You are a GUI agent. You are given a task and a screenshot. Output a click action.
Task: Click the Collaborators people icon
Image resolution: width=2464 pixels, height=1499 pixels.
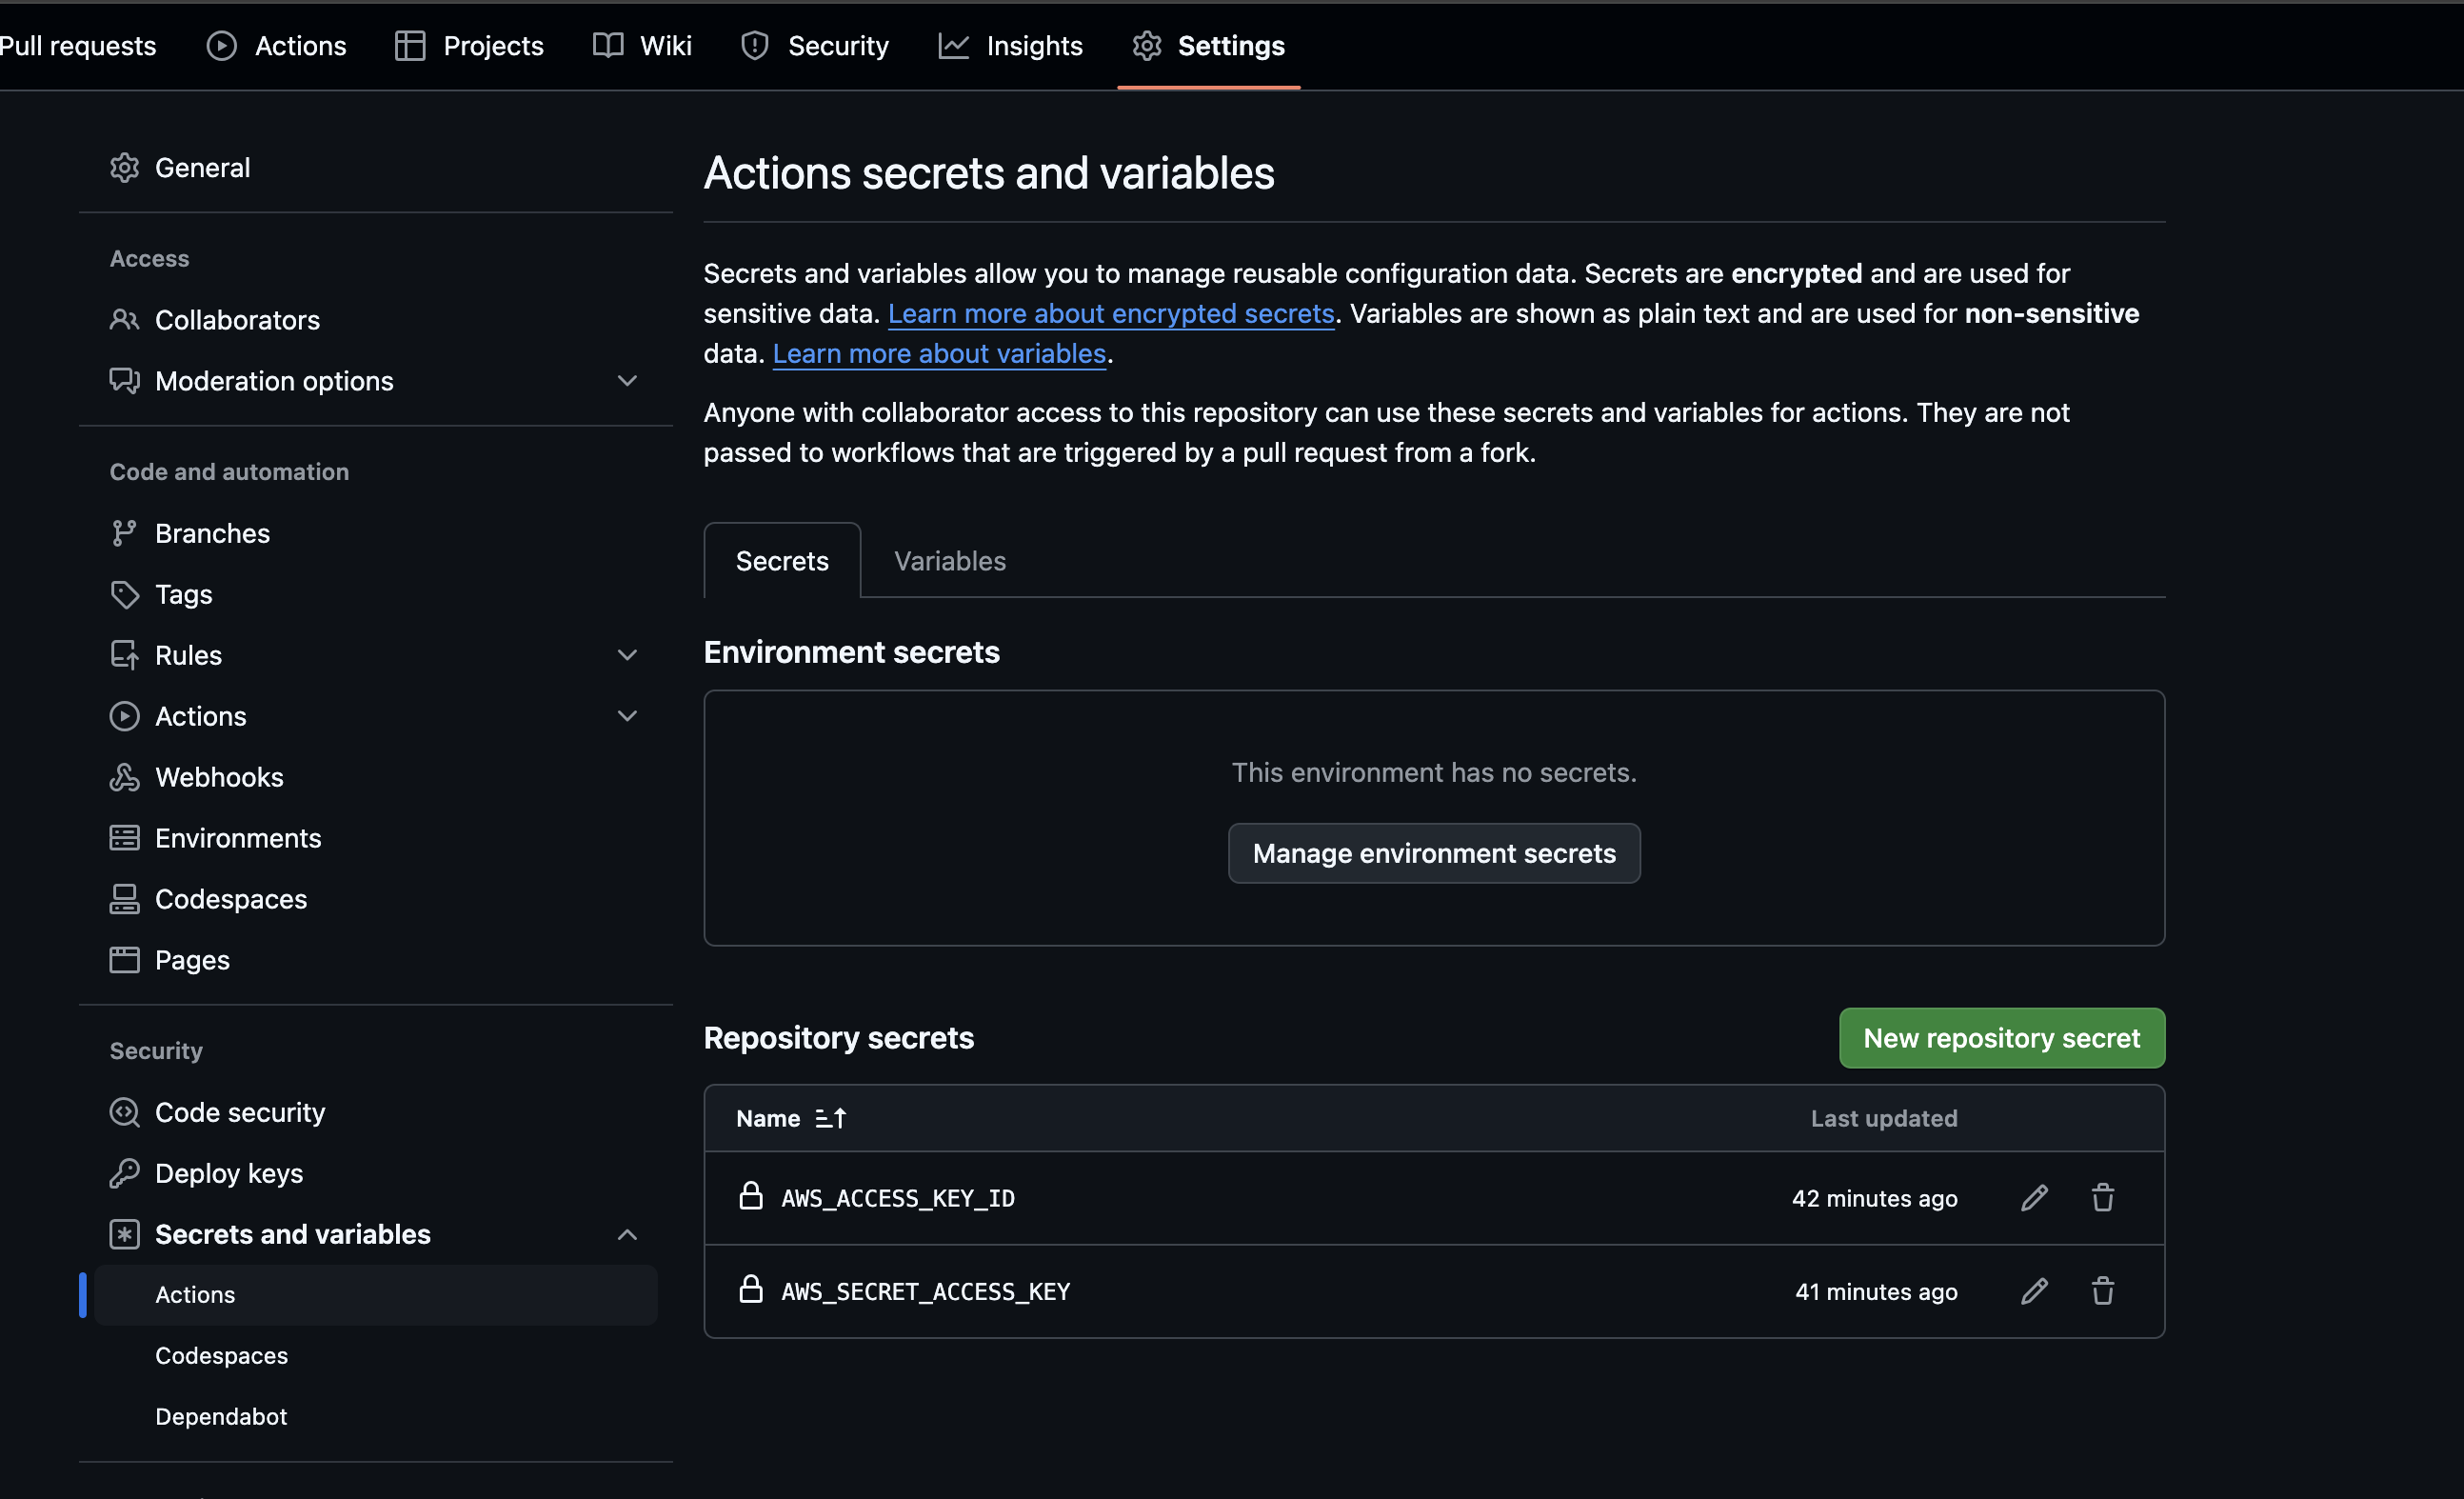coord(124,320)
